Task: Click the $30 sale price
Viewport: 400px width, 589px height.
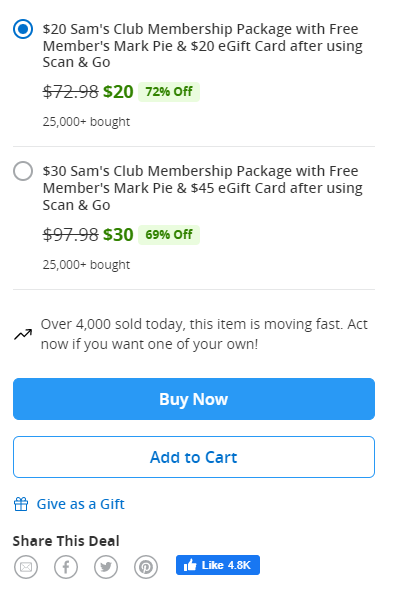Action: click(118, 235)
